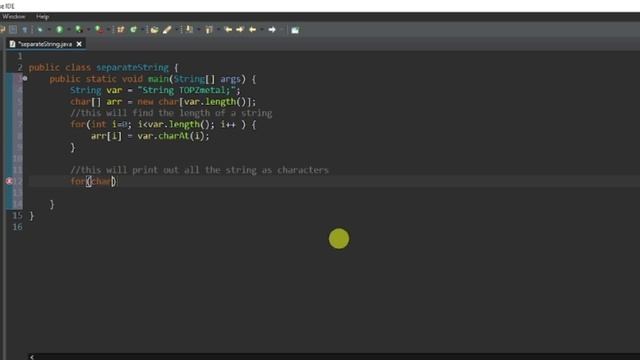Viewport: 640px width, 360px height.
Task: Open the previous annotation dropdown arrow
Action: click(218, 30)
